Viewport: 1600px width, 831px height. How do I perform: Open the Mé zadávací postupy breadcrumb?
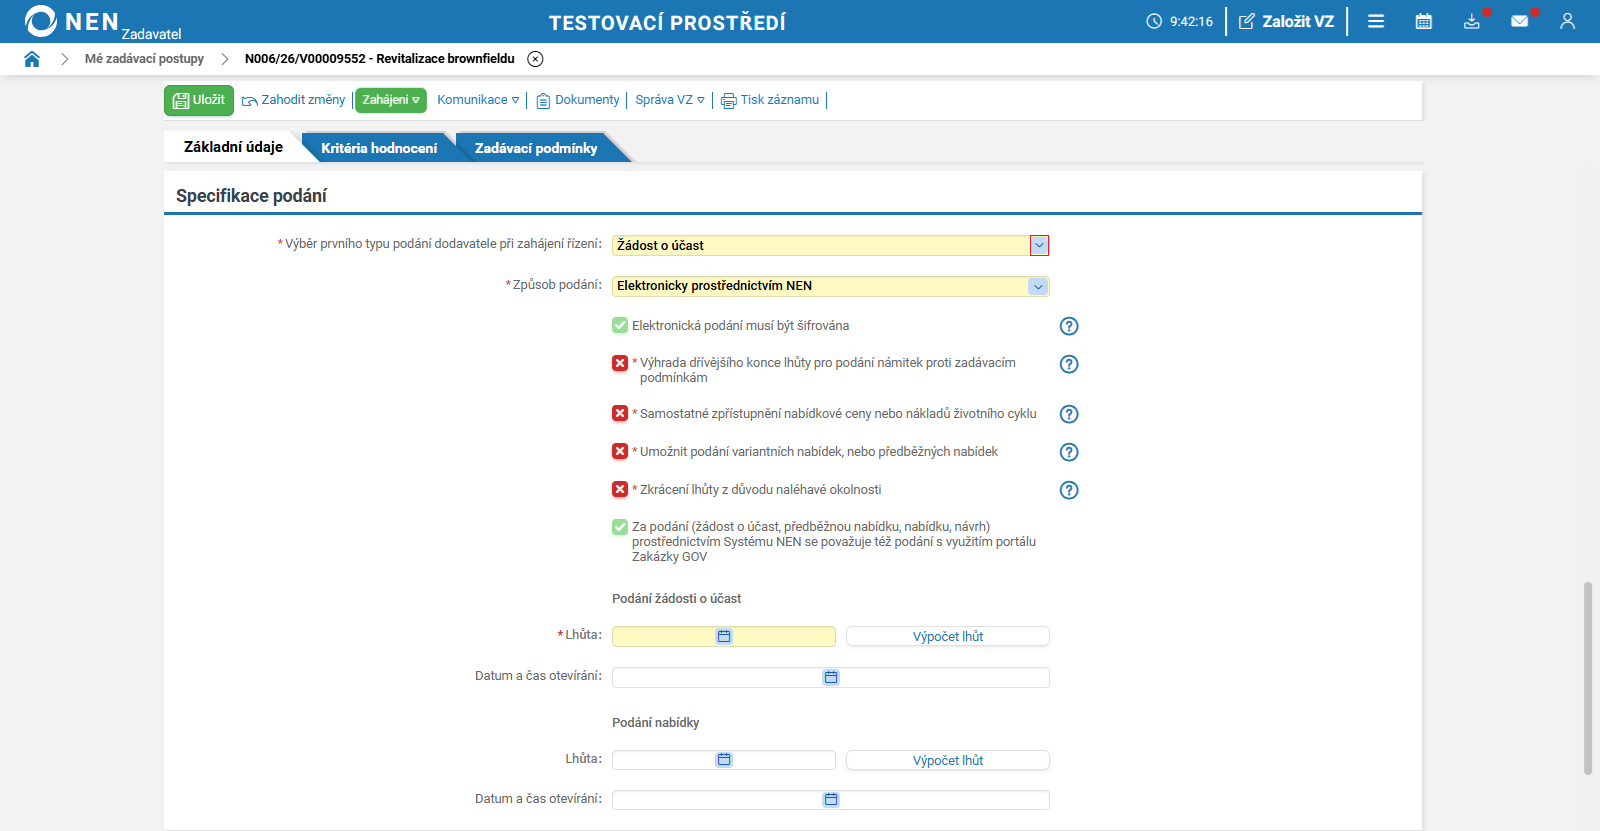pos(144,59)
